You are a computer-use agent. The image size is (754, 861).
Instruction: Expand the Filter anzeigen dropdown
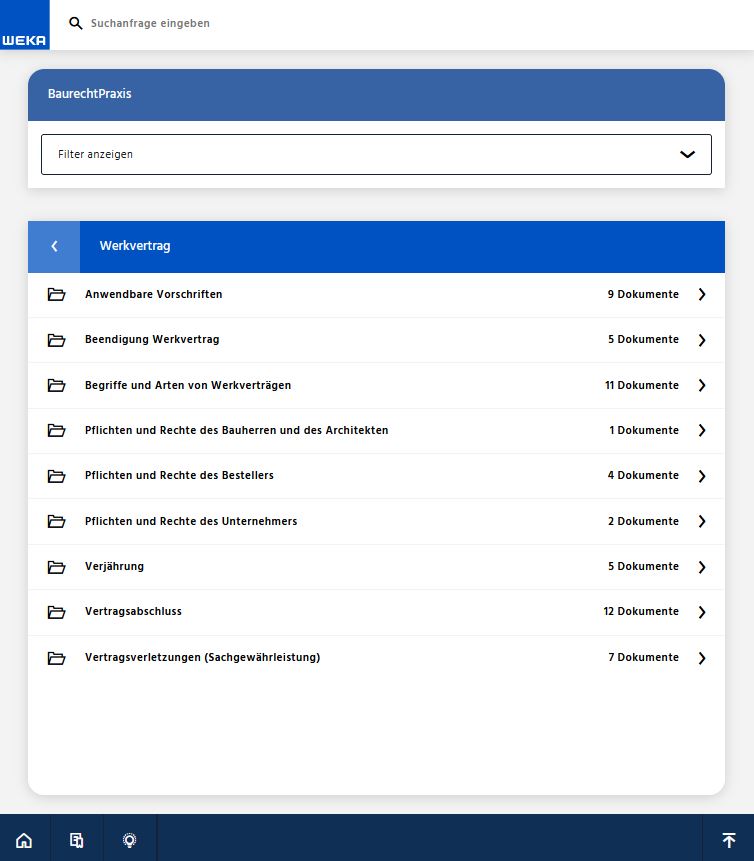tap(686, 154)
